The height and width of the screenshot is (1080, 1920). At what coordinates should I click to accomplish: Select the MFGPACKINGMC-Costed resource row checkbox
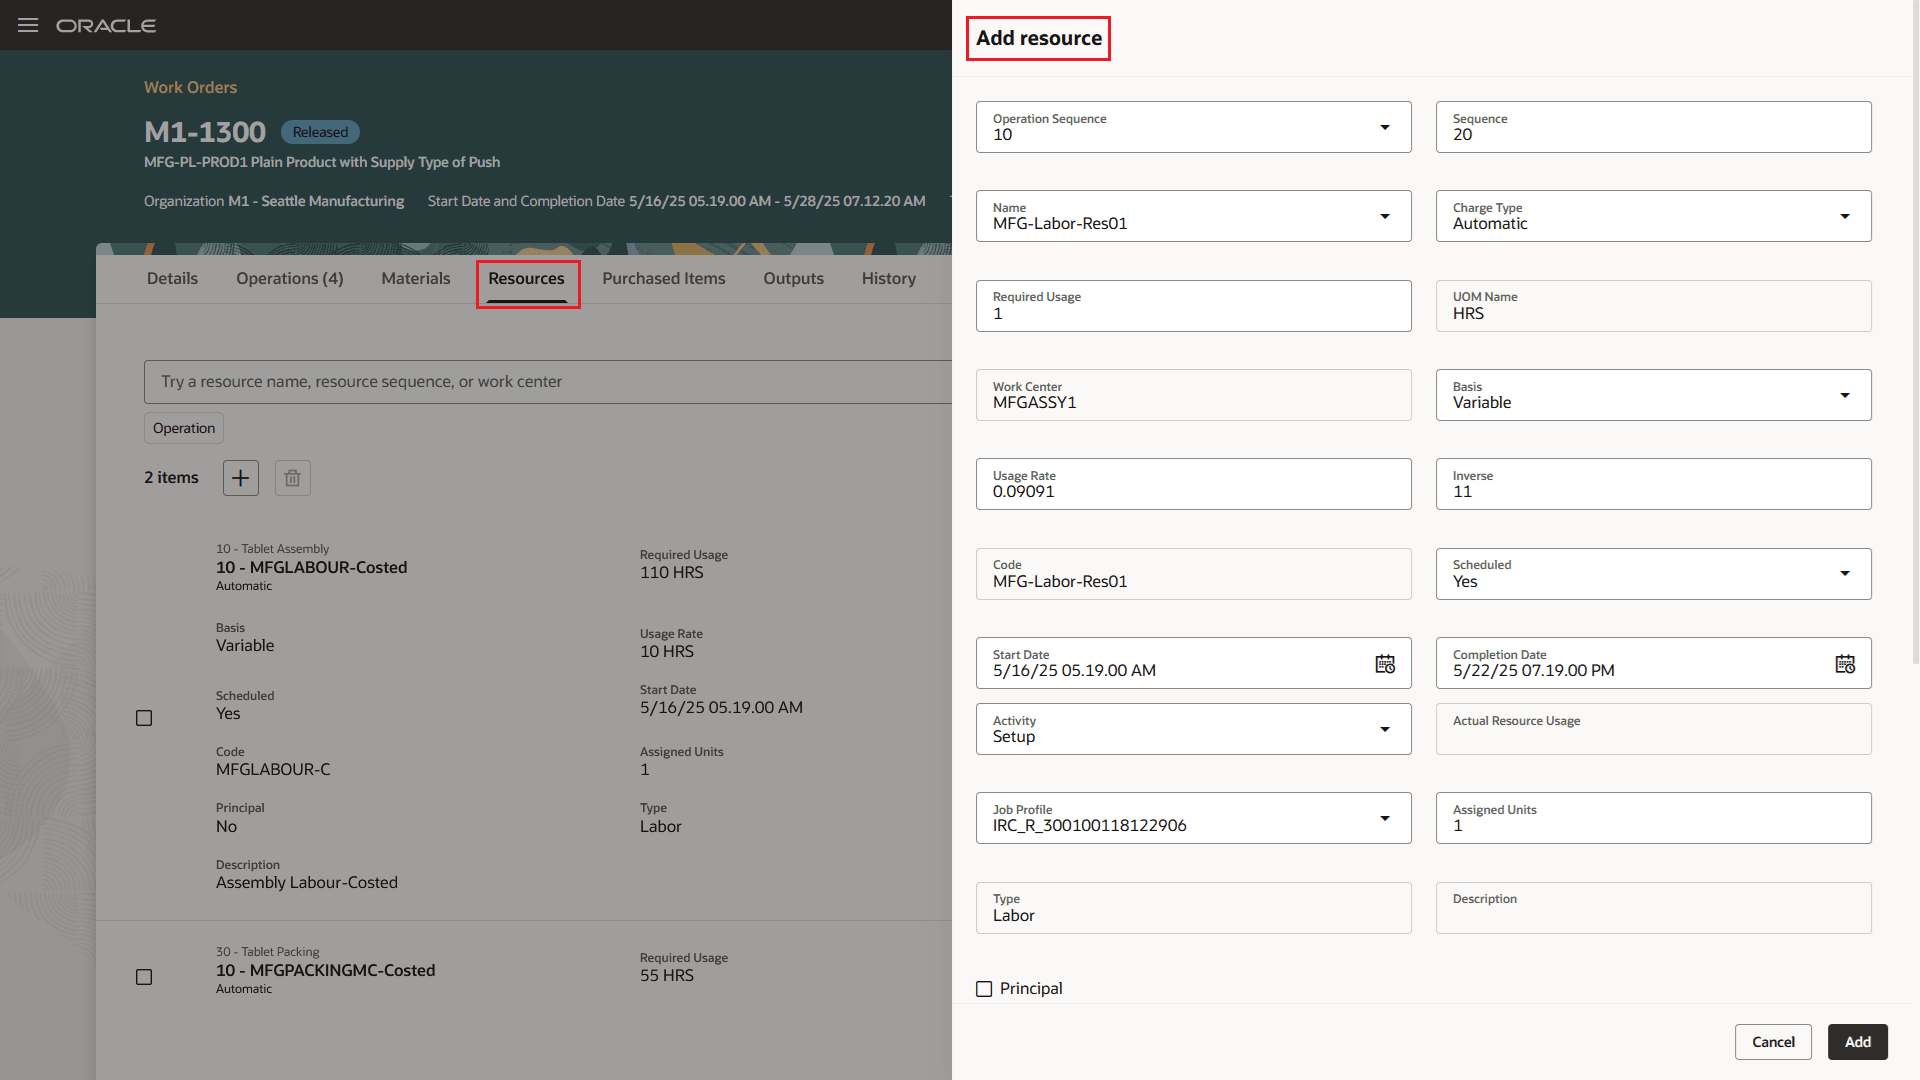[144, 977]
